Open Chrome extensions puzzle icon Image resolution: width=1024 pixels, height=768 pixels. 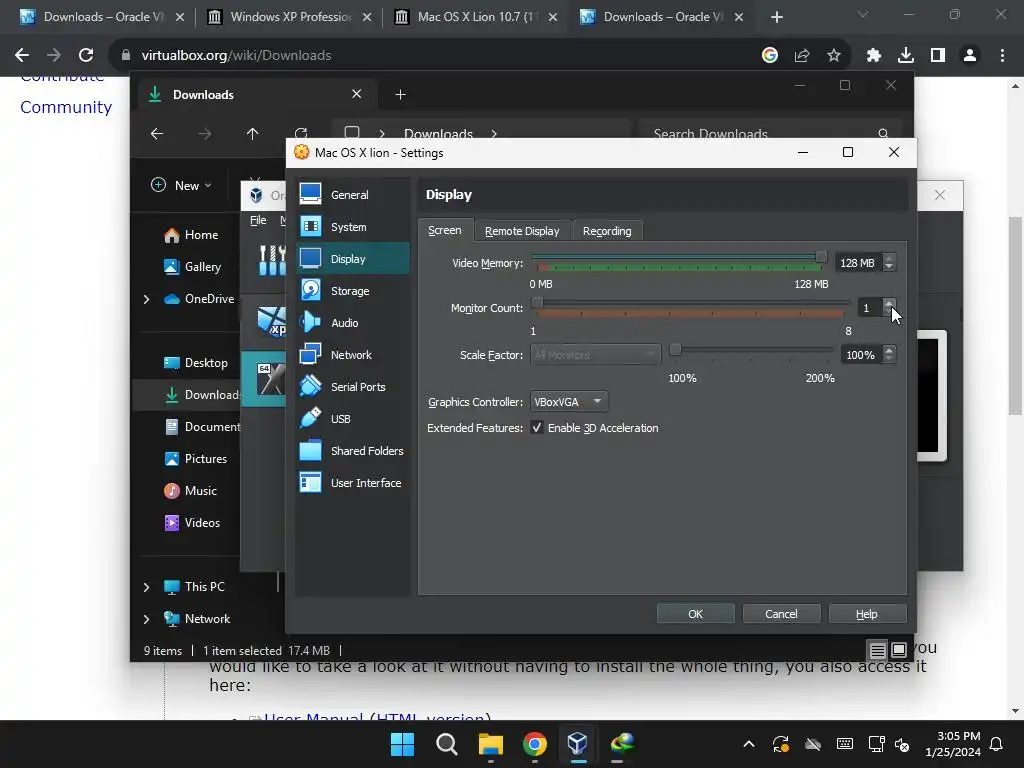874,56
